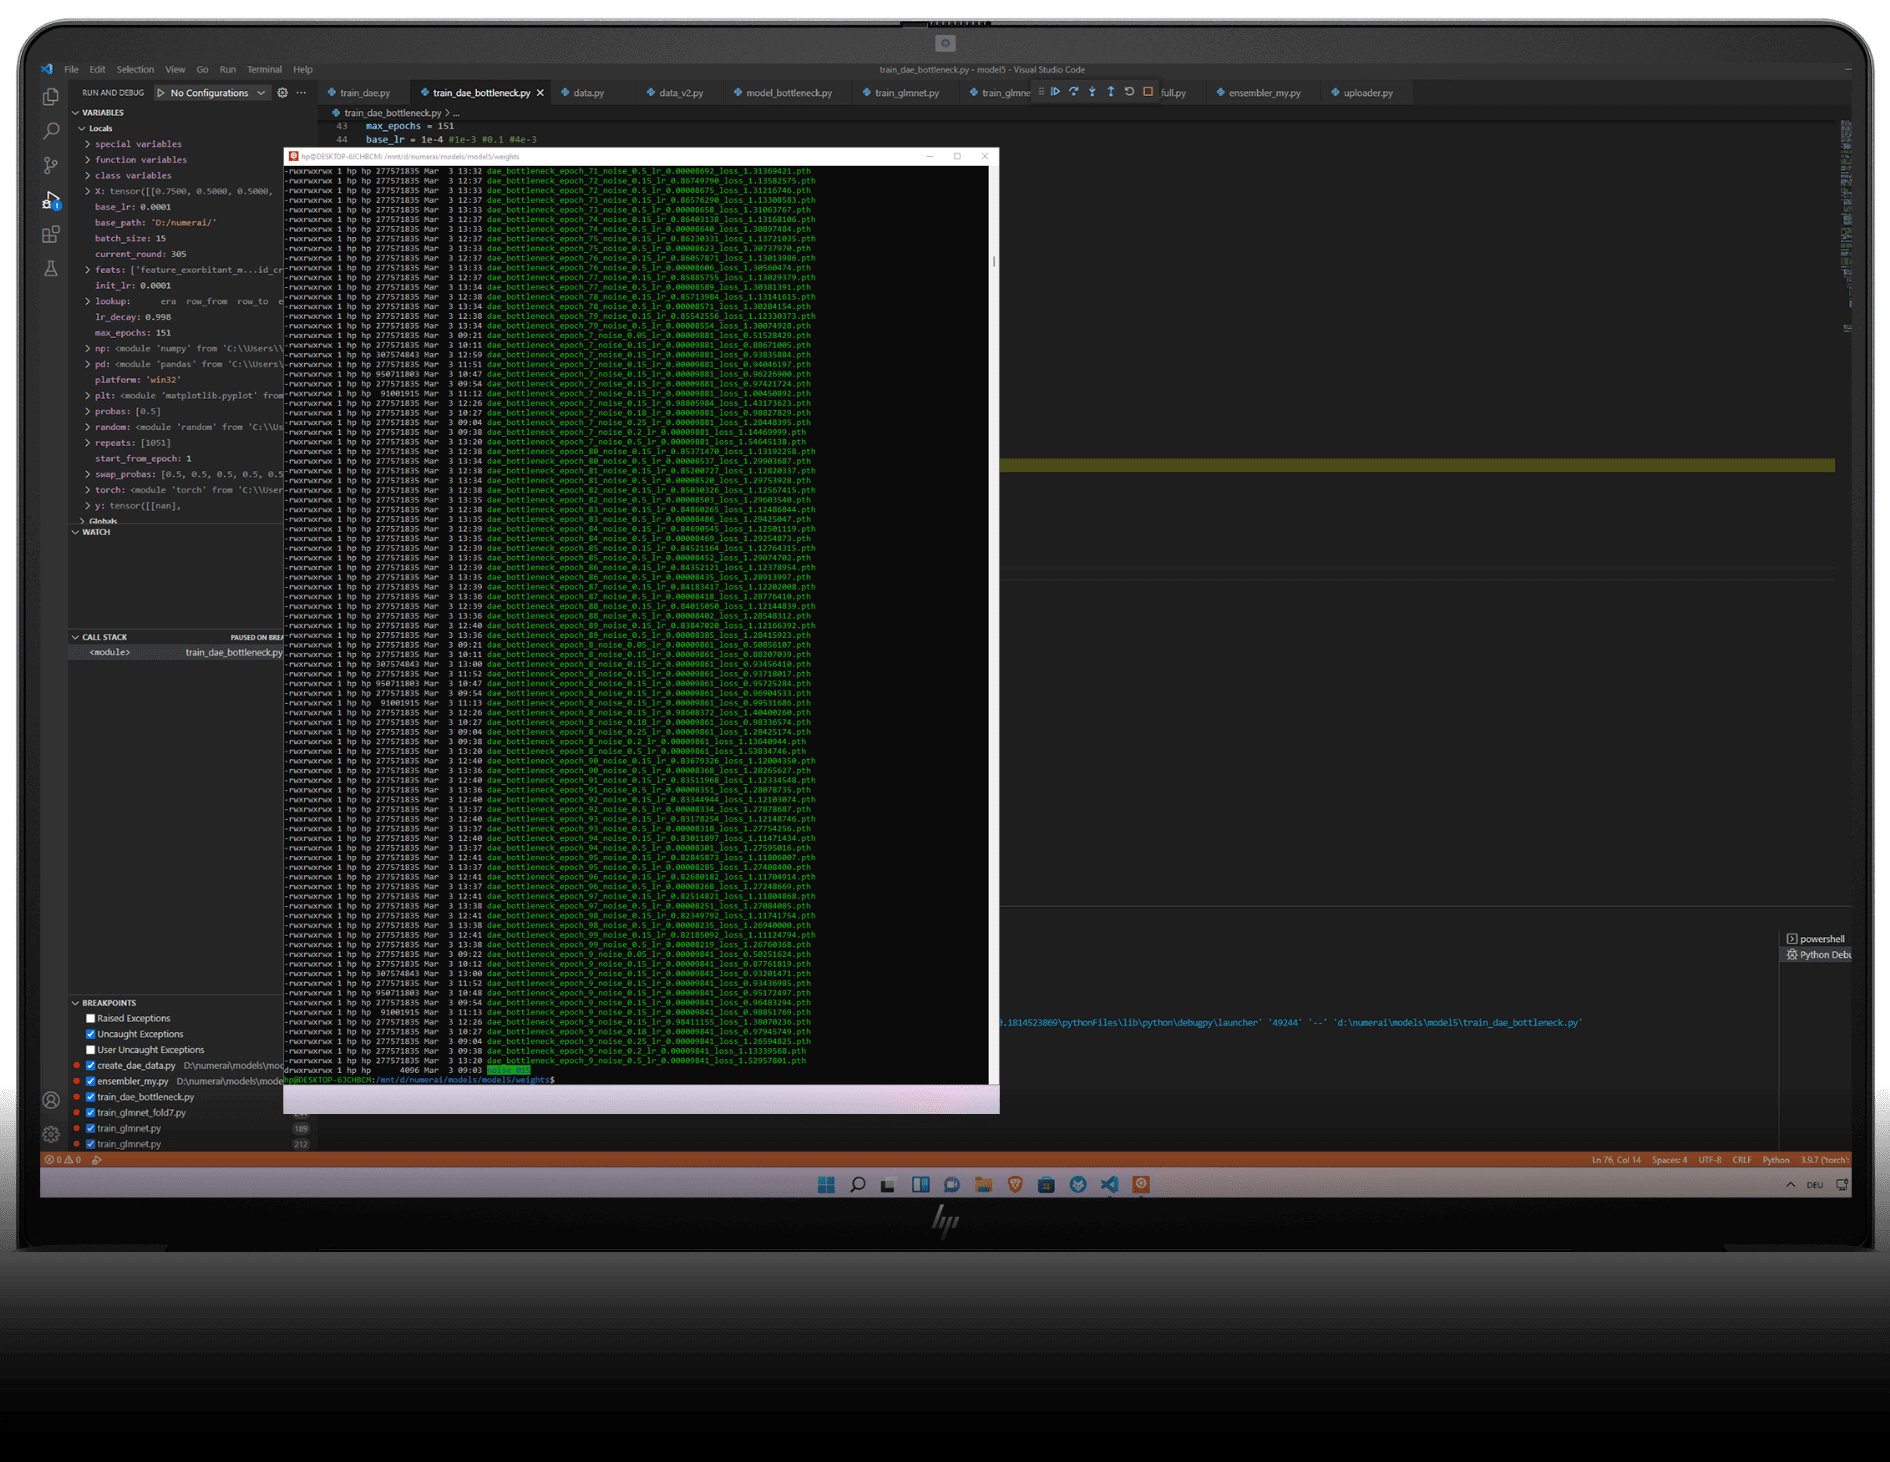Click Ln 76, Col 14 in status bar
Image resolution: width=1890 pixels, height=1462 pixels.
click(x=1616, y=1160)
